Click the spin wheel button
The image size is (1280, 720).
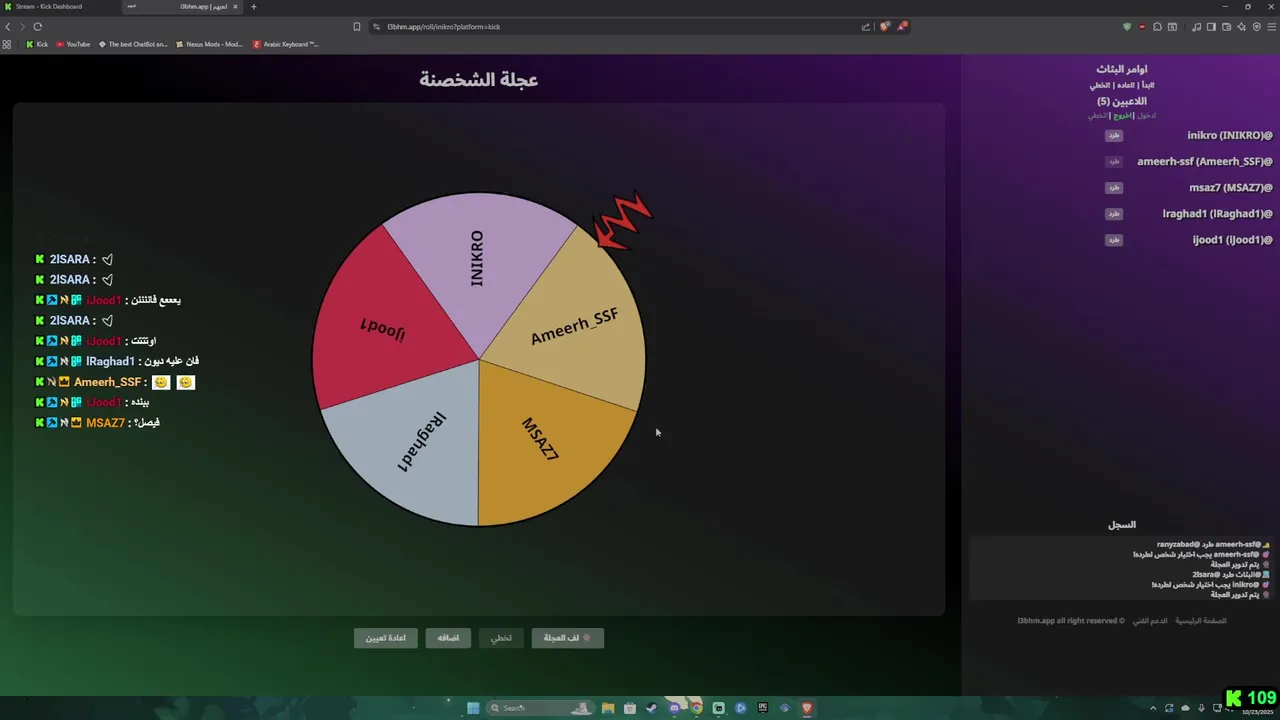(x=567, y=638)
